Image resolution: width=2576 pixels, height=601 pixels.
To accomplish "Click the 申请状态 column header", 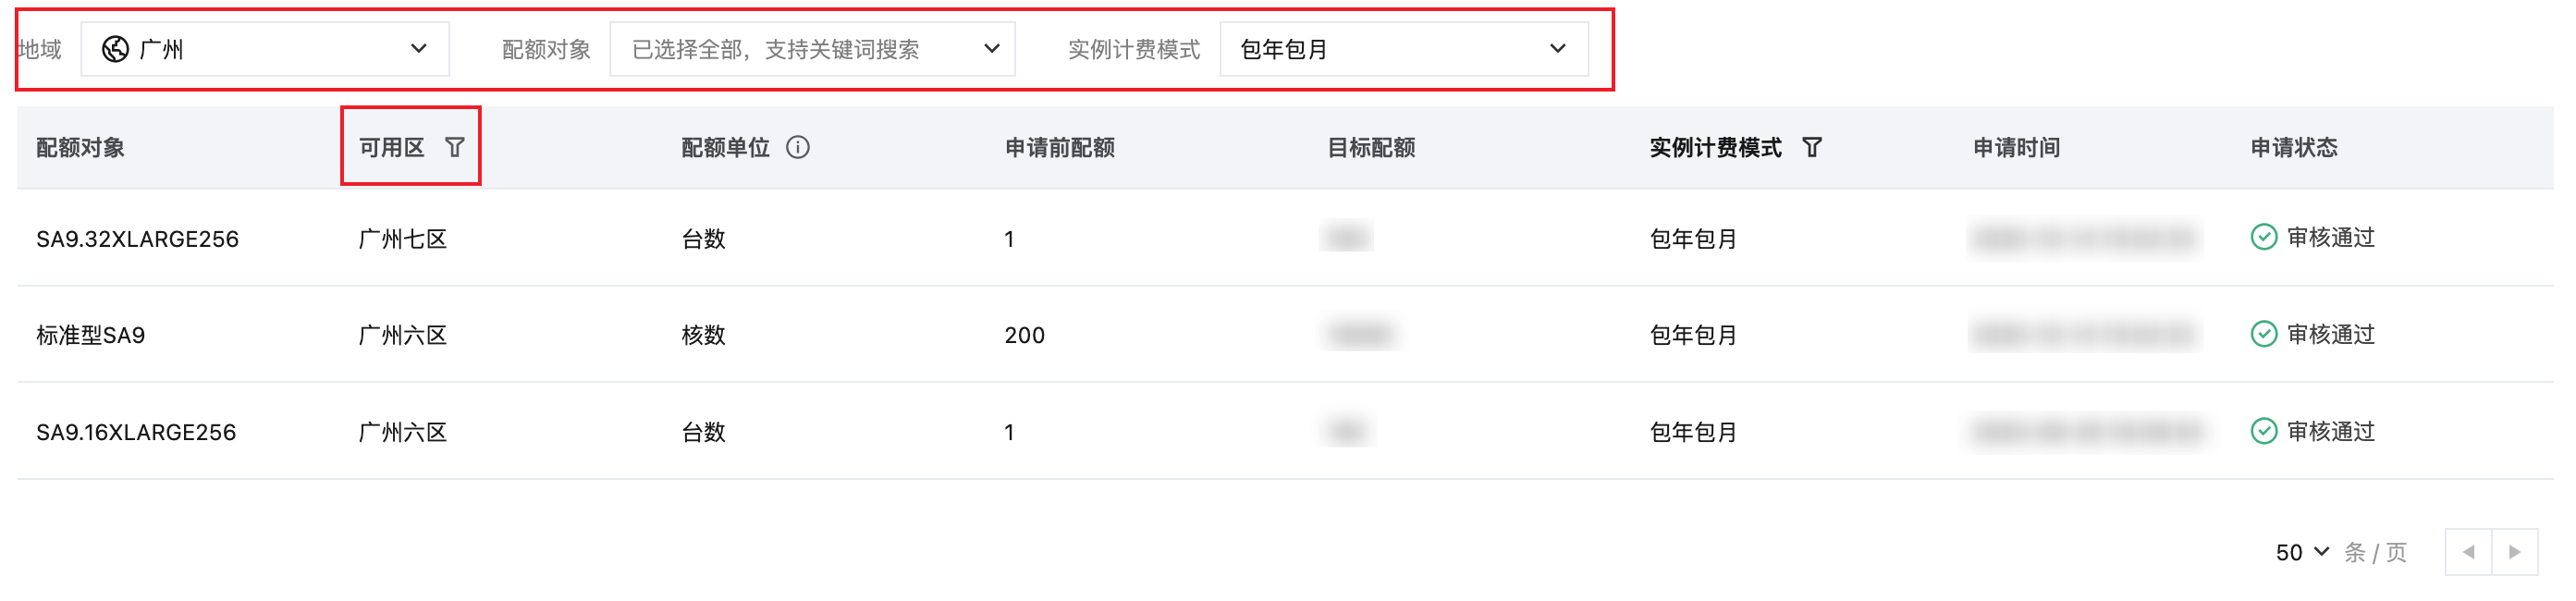I will (2293, 148).
